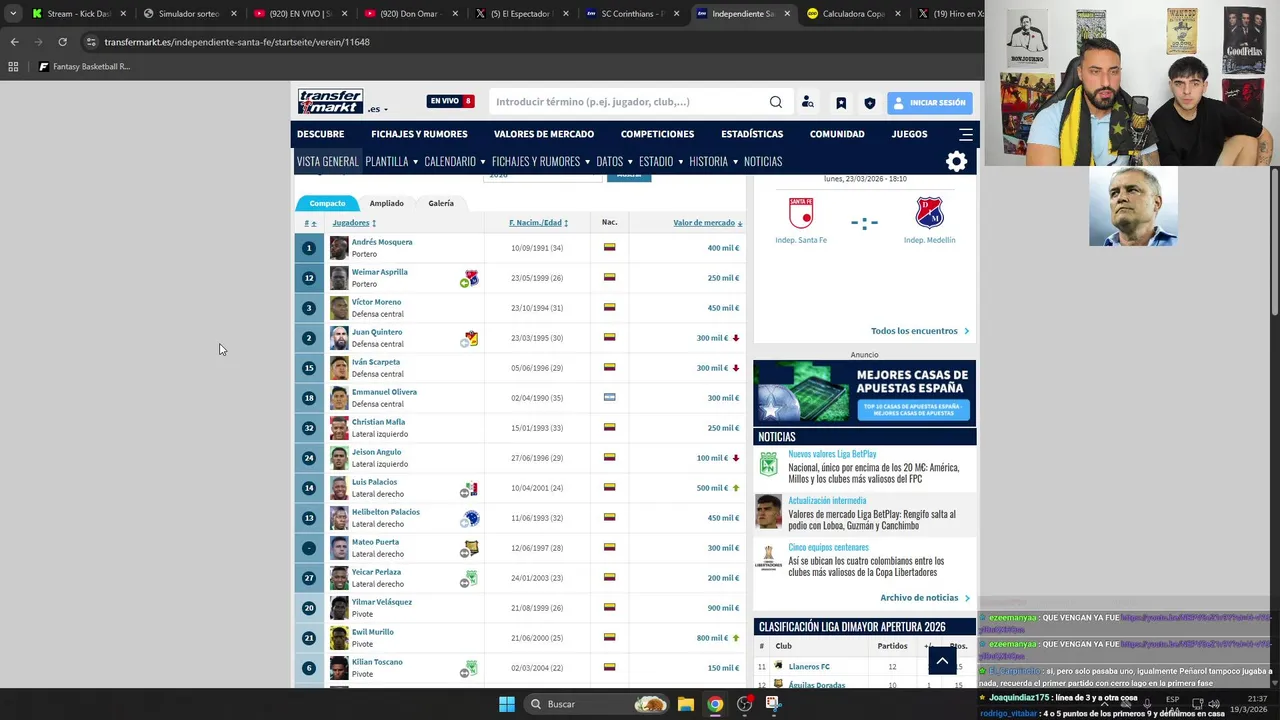The image size is (1280, 720).
Task: Sort table by Jugadores column
Action: 354,223
